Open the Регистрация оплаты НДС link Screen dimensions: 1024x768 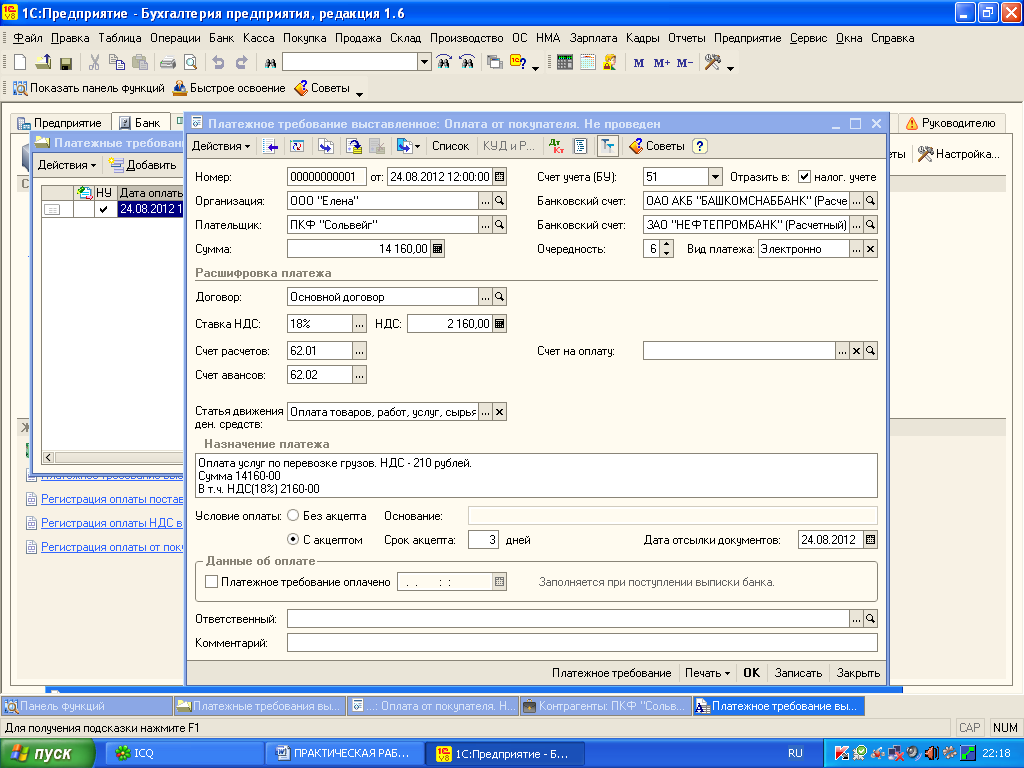pos(111,523)
